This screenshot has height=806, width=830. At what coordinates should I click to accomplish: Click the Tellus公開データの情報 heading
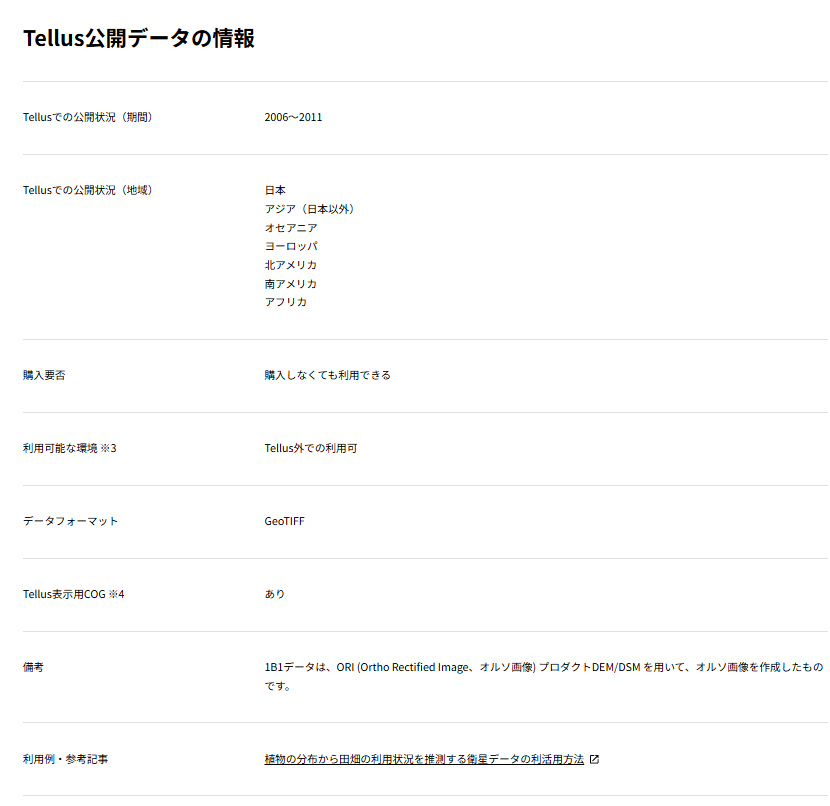click(x=139, y=39)
